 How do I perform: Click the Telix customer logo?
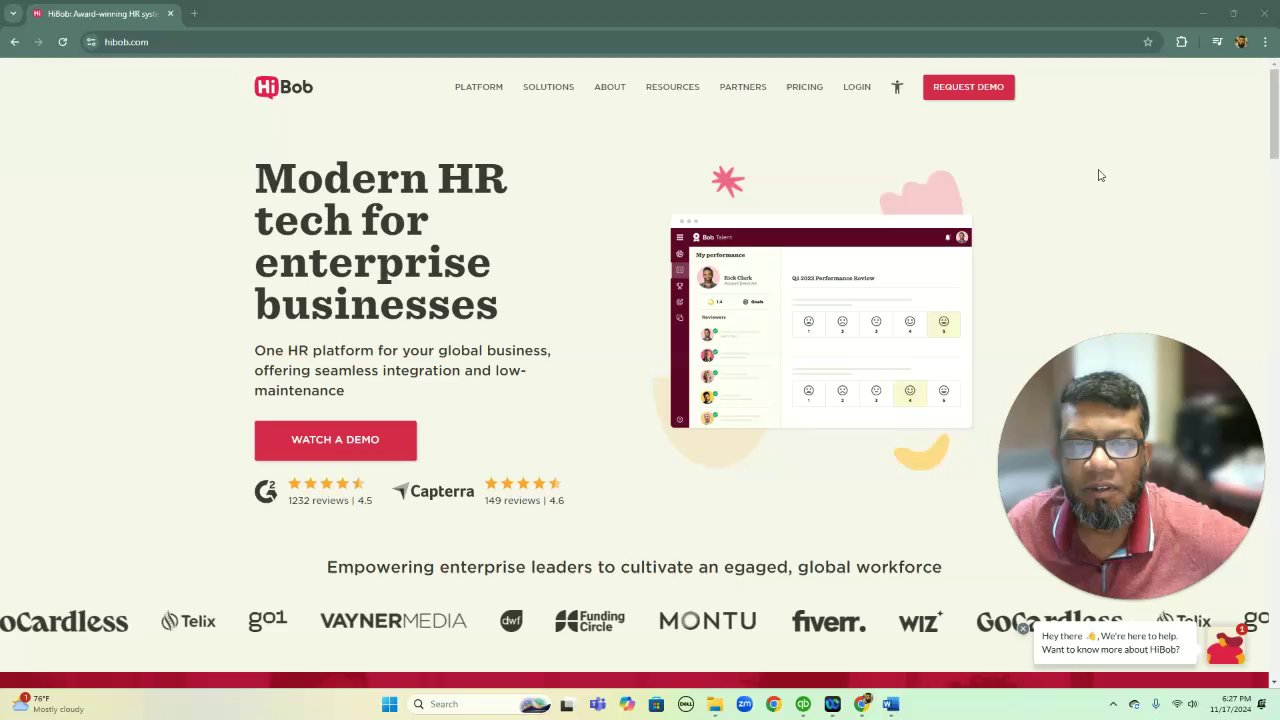tap(188, 621)
